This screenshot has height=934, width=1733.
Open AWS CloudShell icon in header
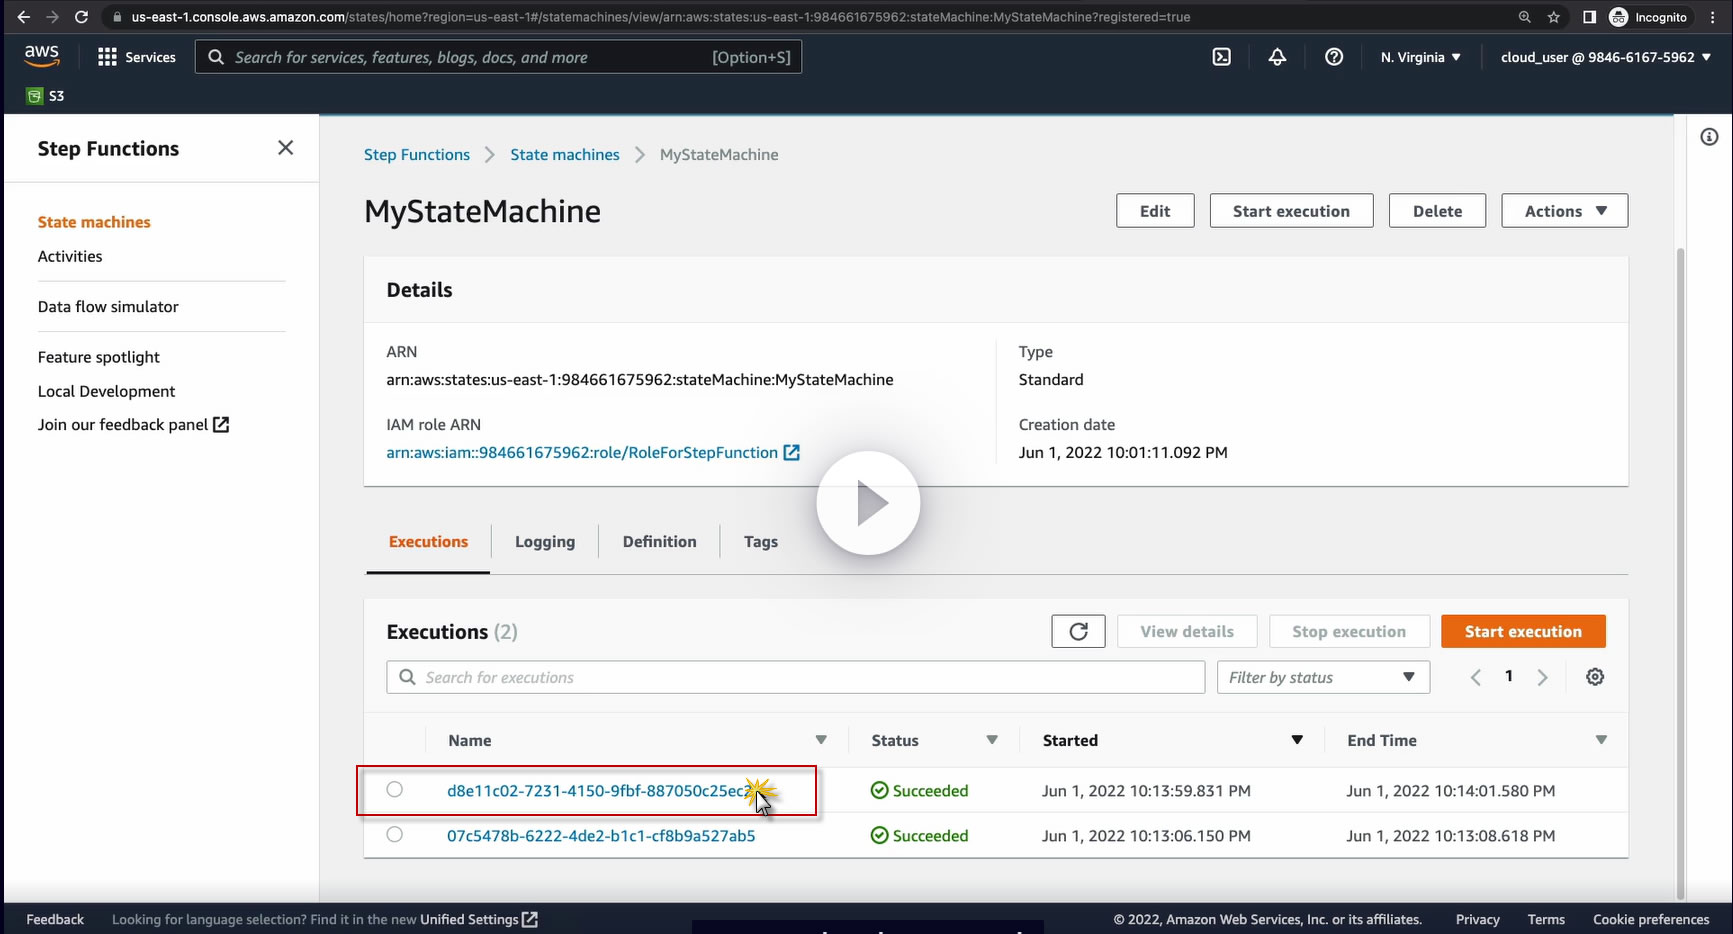coord(1221,57)
